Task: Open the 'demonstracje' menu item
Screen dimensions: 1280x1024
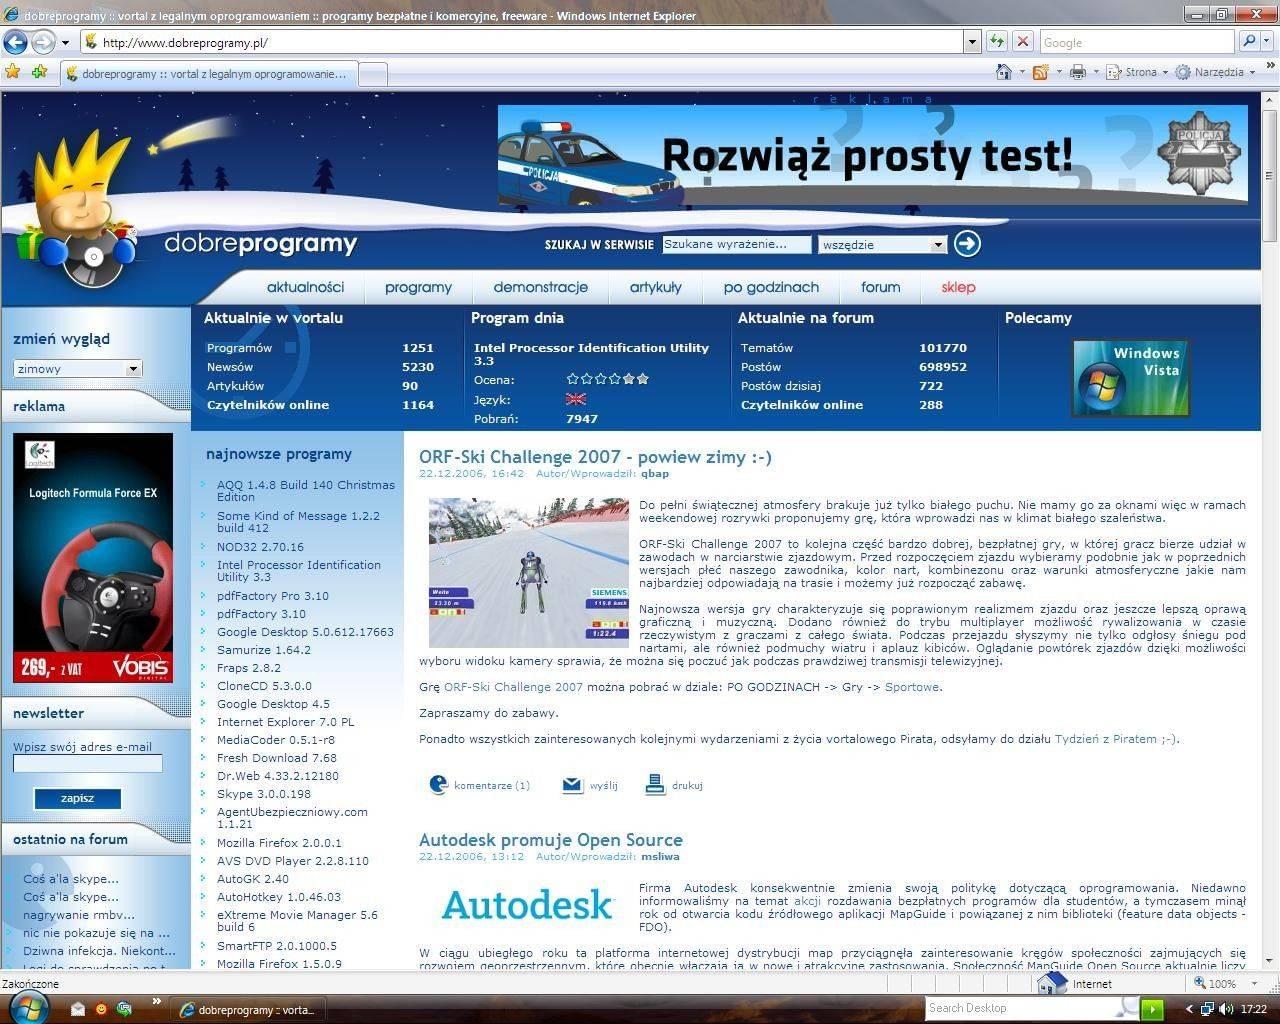Action: pos(540,287)
